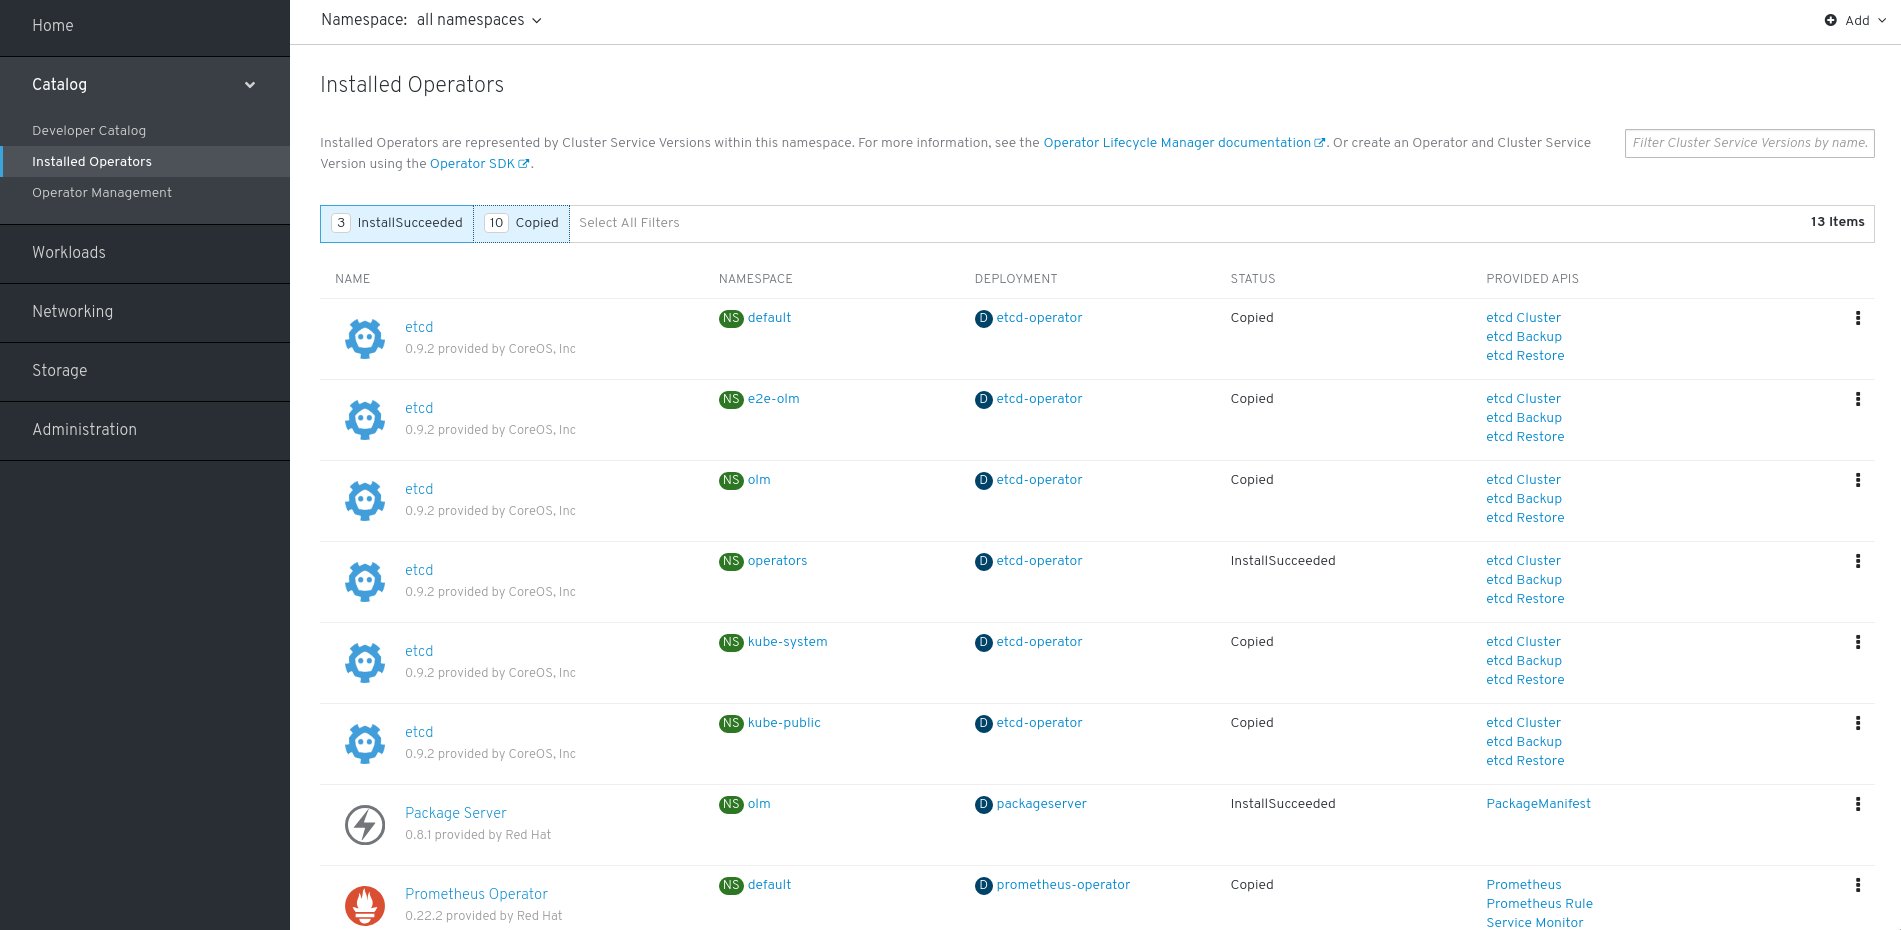Click Select All Filters

click(x=629, y=223)
